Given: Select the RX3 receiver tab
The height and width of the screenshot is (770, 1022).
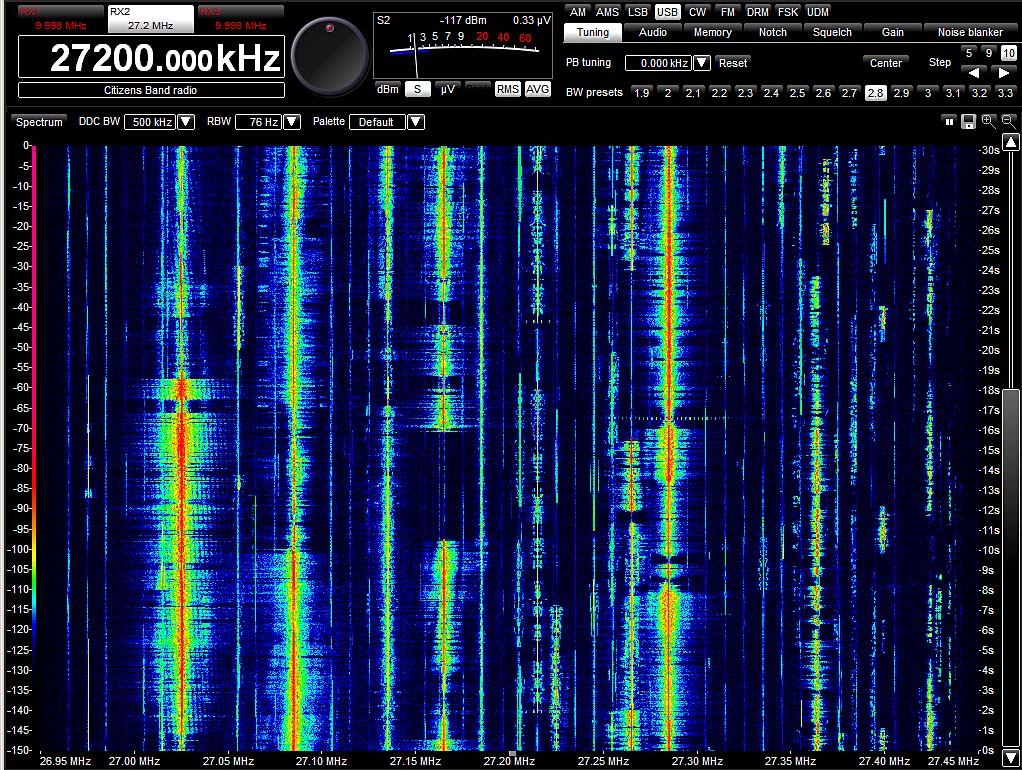Looking at the screenshot, I should click(x=241, y=18).
